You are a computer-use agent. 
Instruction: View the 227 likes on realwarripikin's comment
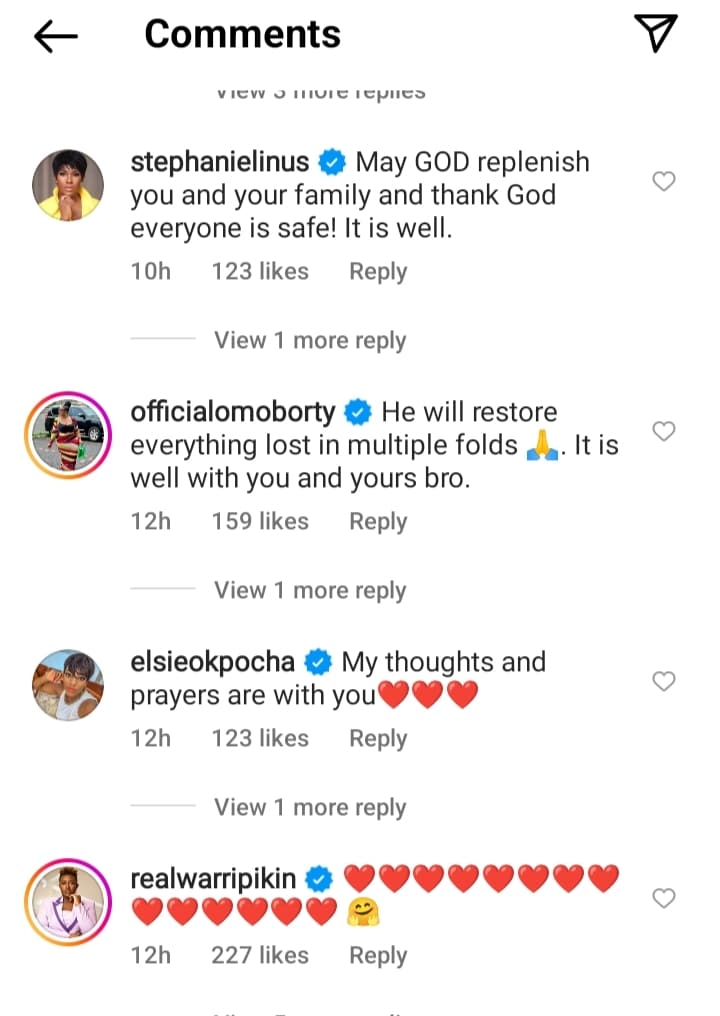(260, 956)
